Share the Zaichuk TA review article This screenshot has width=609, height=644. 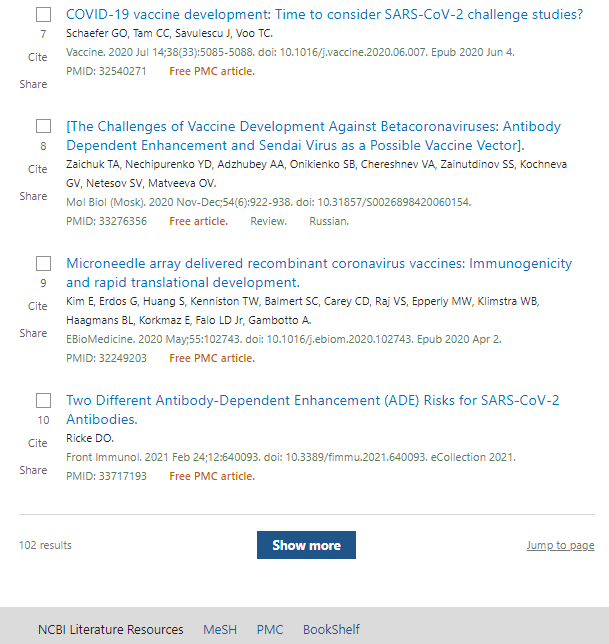[33, 196]
